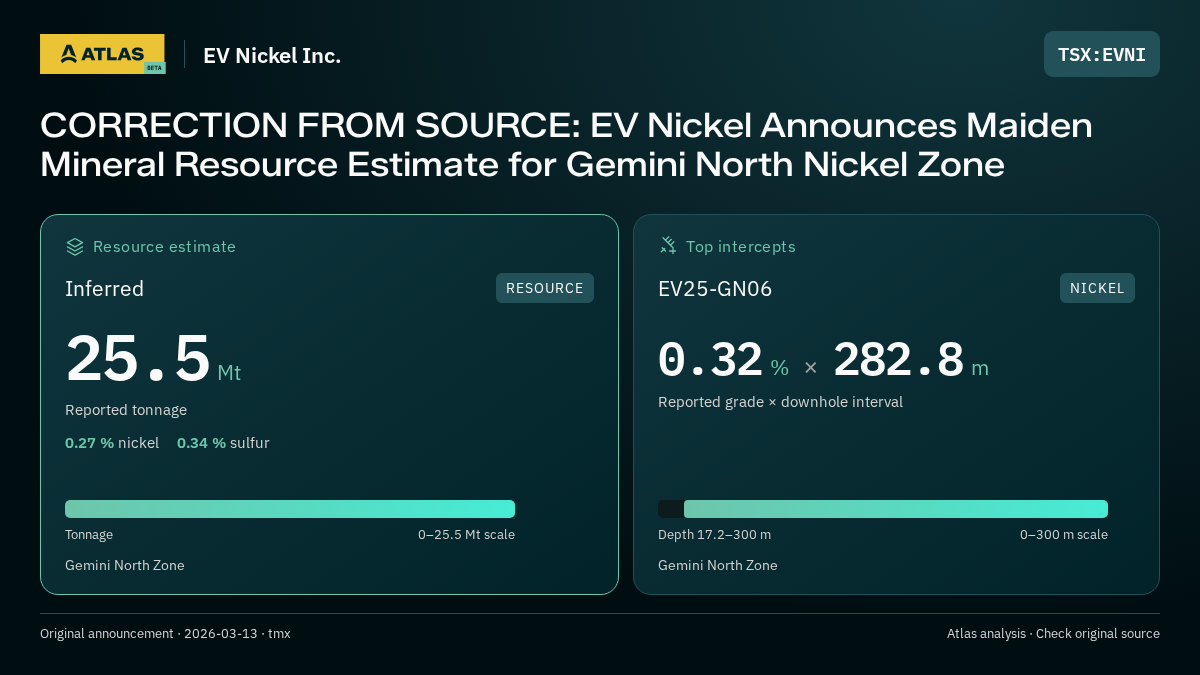Click the 'Tonnage' bar label
This screenshot has height=675, width=1200.
coord(89,535)
